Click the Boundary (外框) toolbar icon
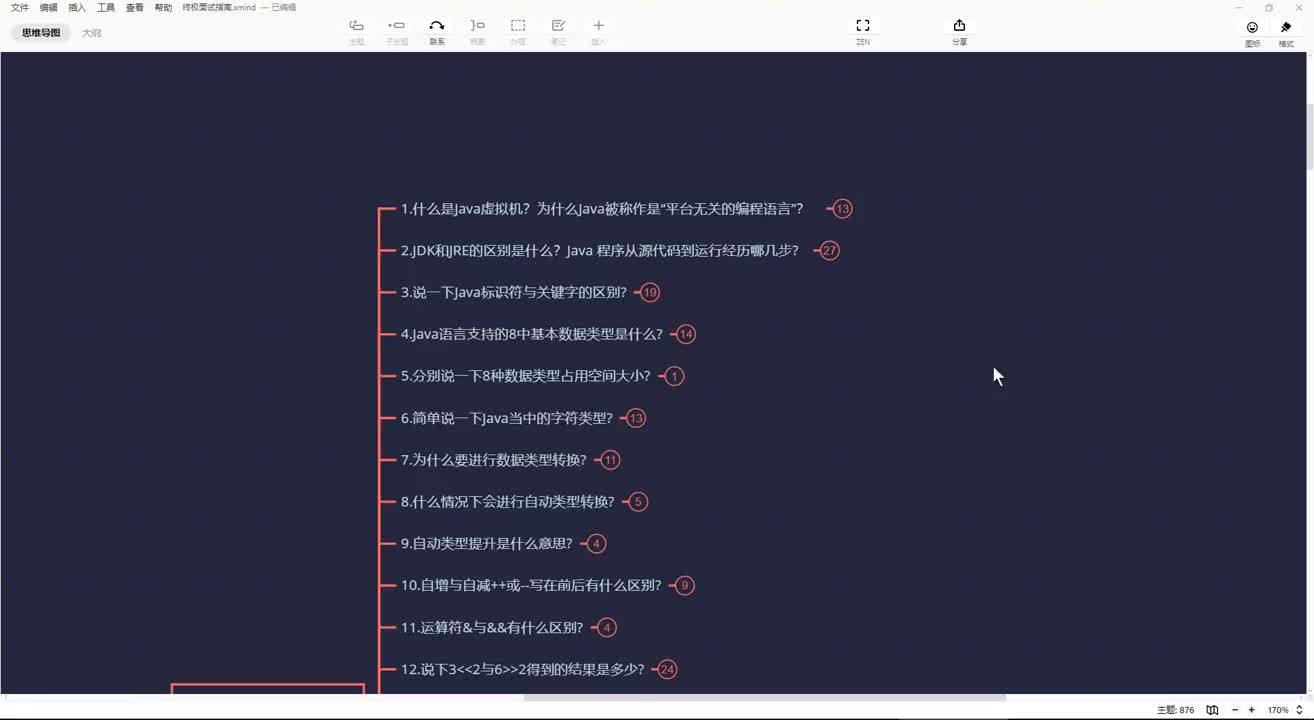 pyautogui.click(x=518, y=26)
